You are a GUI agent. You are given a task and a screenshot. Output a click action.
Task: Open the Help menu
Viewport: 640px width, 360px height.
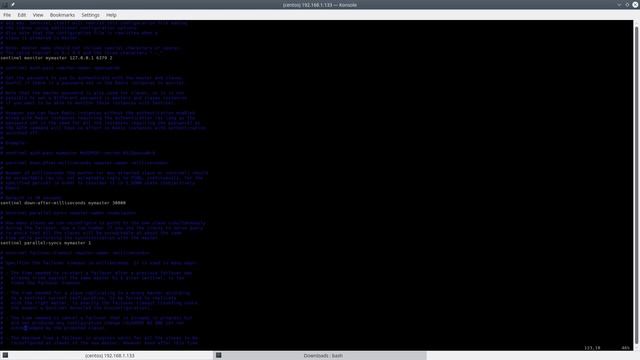111,15
